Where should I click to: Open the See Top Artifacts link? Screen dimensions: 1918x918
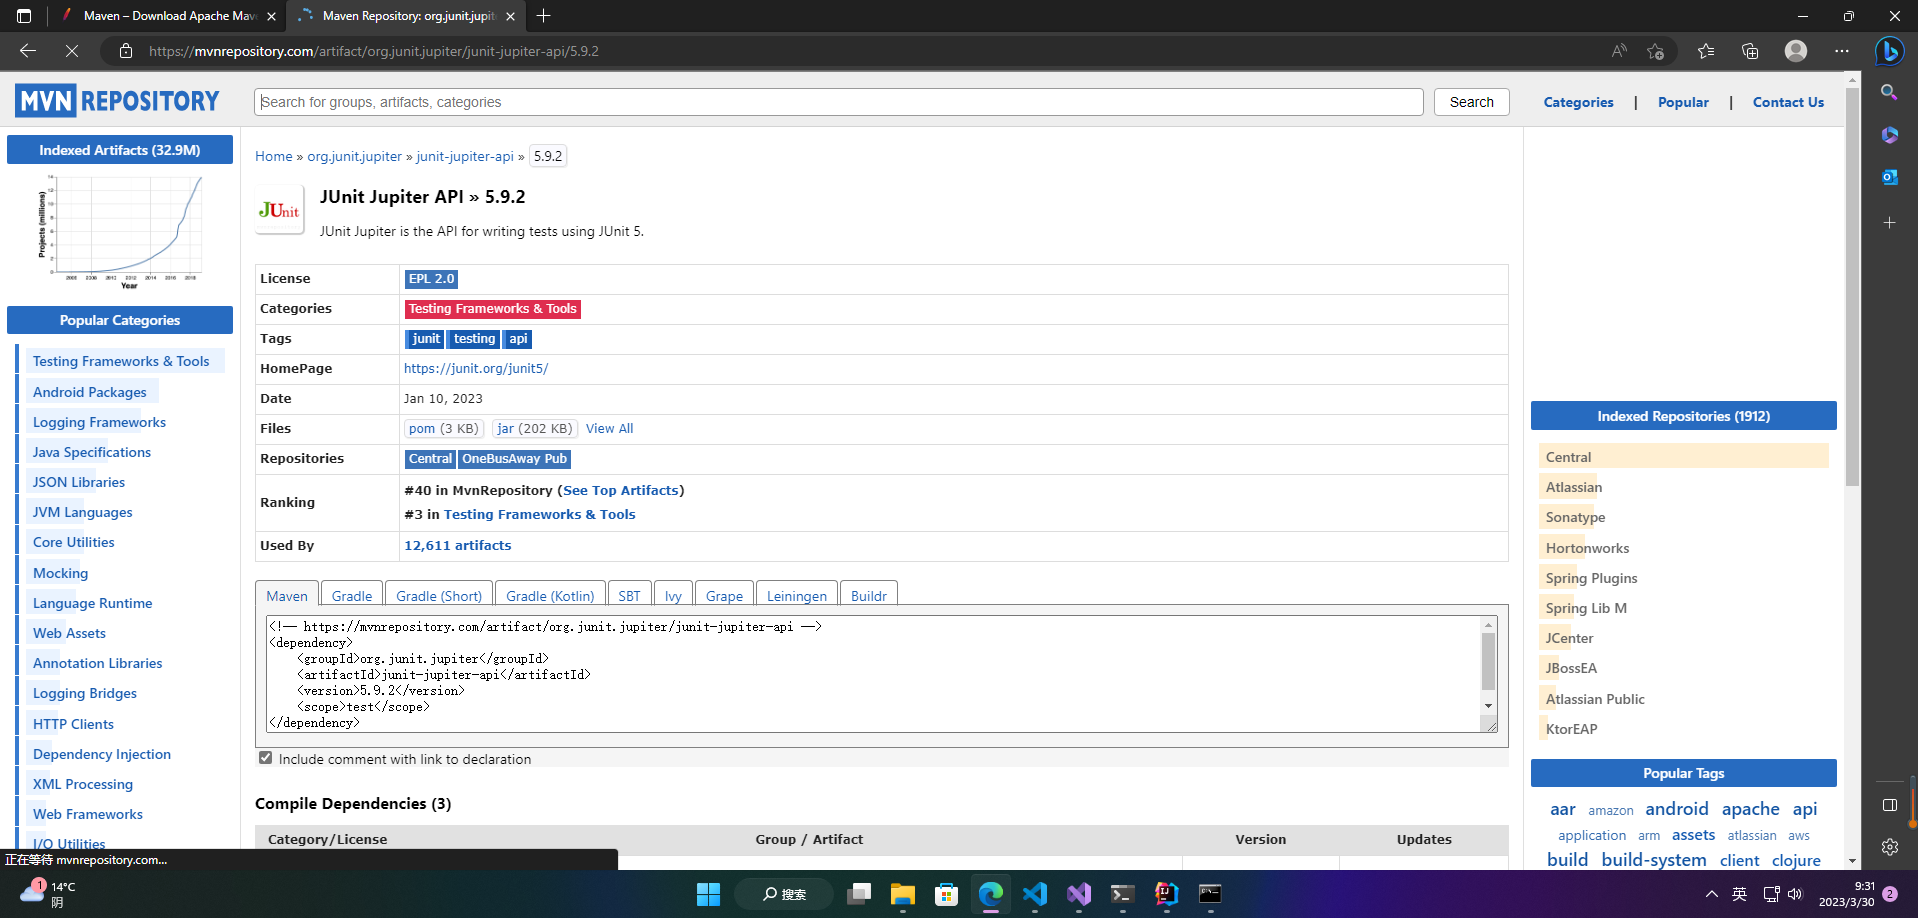point(621,490)
